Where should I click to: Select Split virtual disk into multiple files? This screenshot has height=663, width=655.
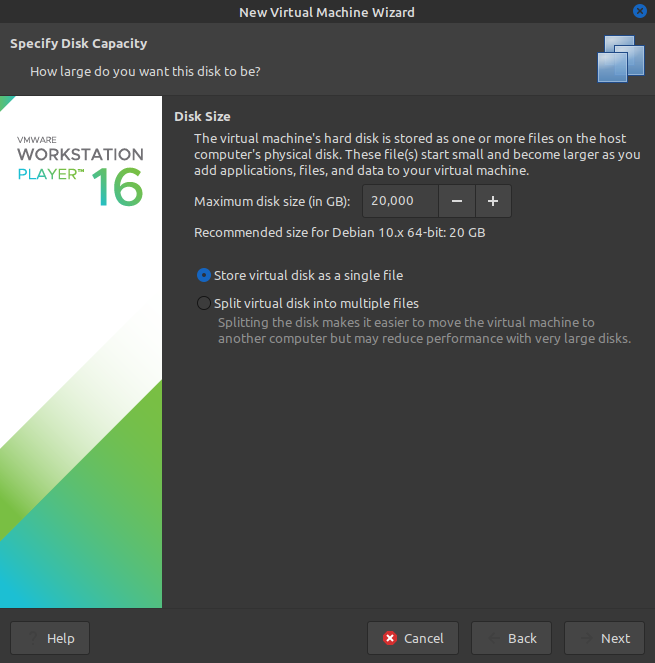[308, 303]
